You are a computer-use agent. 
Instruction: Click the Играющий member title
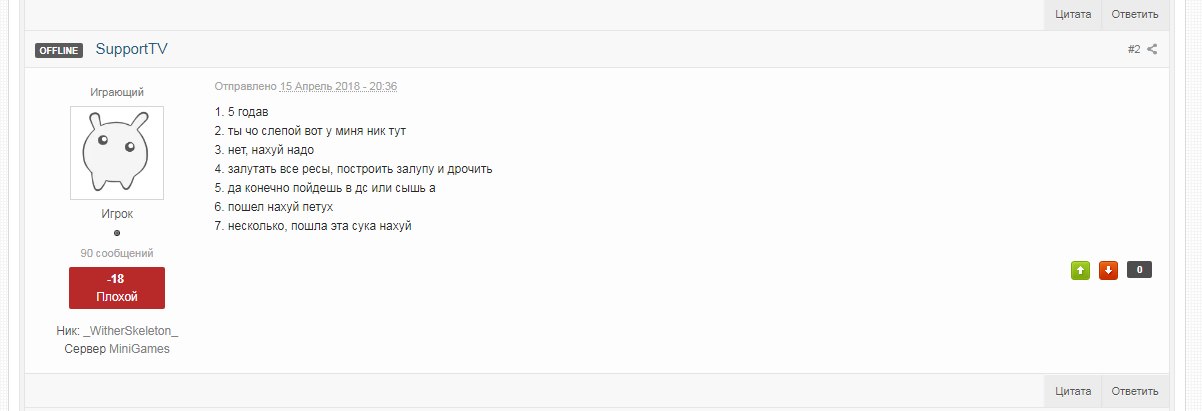[x=117, y=92]
